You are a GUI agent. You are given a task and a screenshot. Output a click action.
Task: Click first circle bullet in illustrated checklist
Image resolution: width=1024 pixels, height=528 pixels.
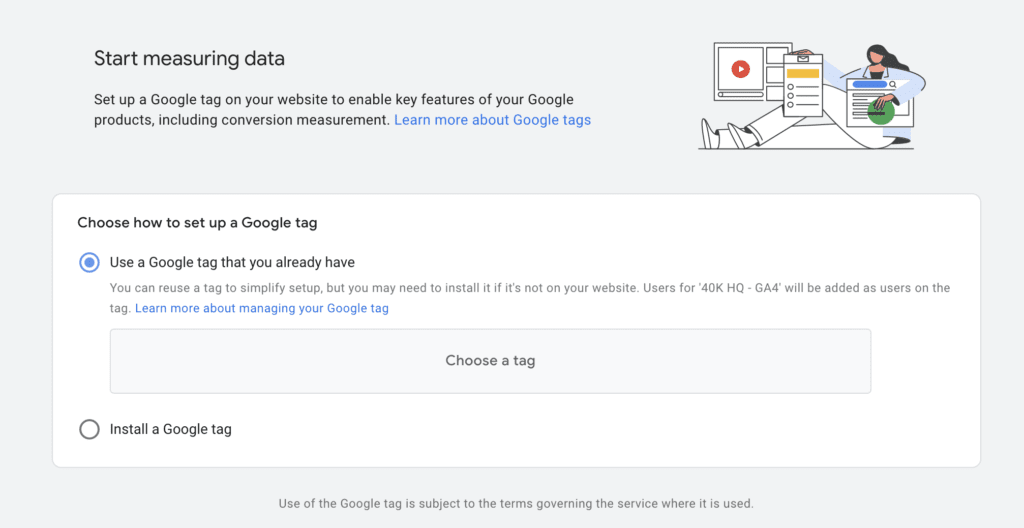coord(790,86)
